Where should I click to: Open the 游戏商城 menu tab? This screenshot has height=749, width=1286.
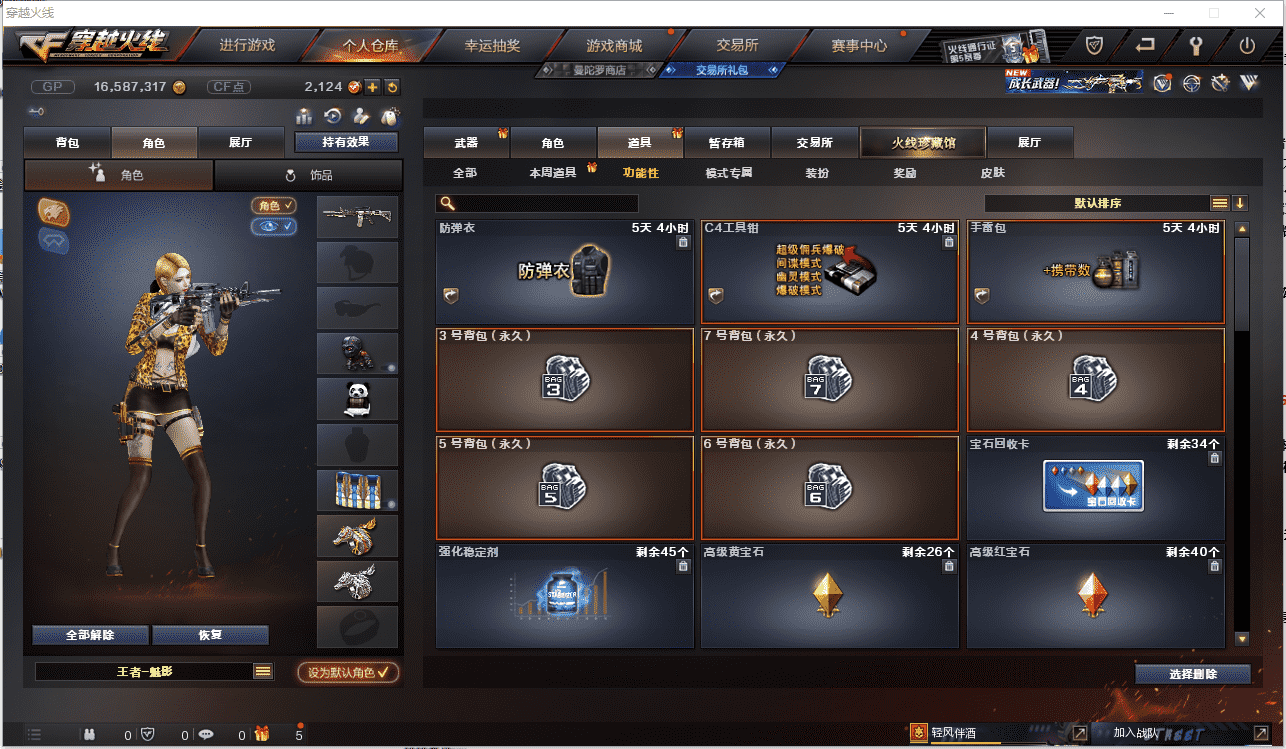pyautogui.click(x=614, y=45)
